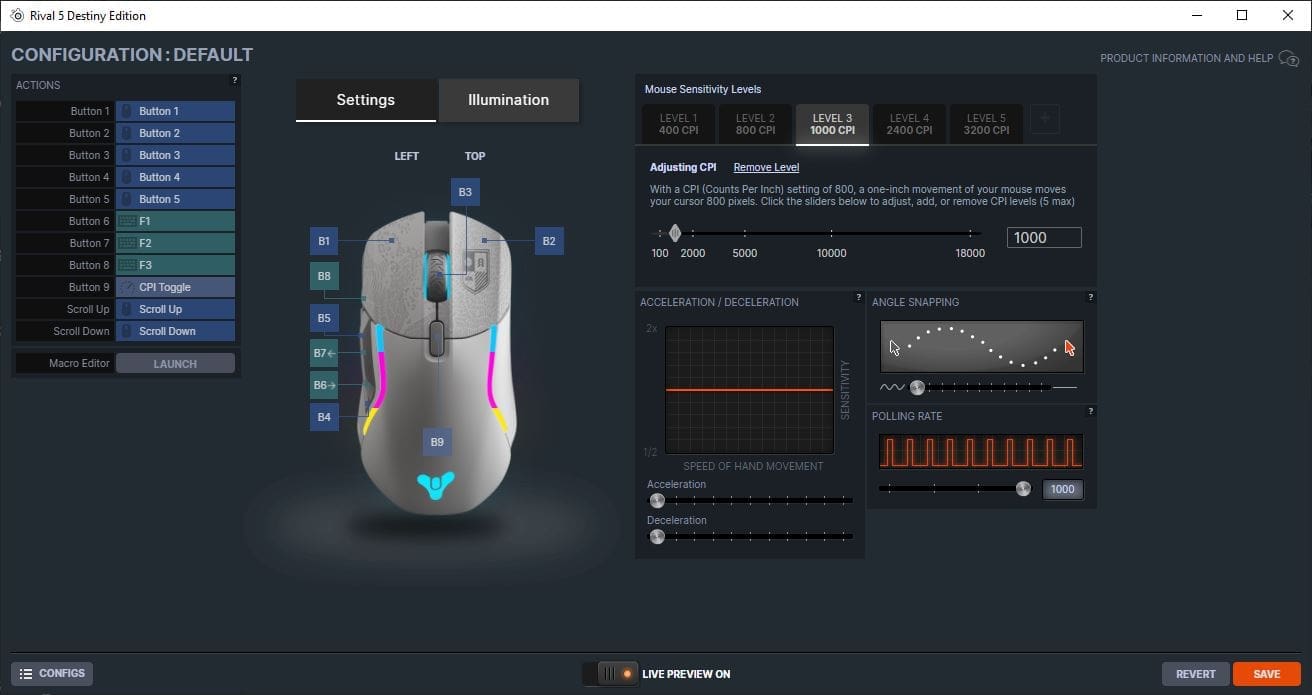Select Level 5 3200 CPI tab
The height and width of the screenshot is (695, 1312).
986,124
